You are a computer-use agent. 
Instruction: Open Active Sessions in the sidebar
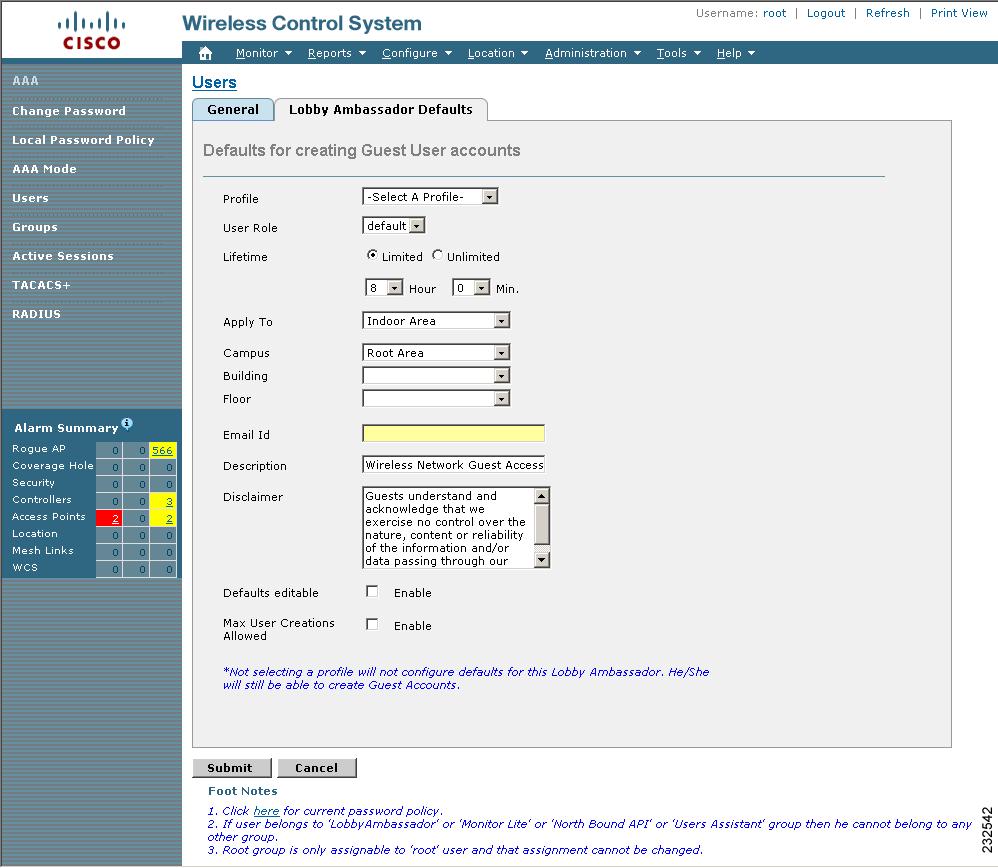pyautogui.click(x=63, y=256)
